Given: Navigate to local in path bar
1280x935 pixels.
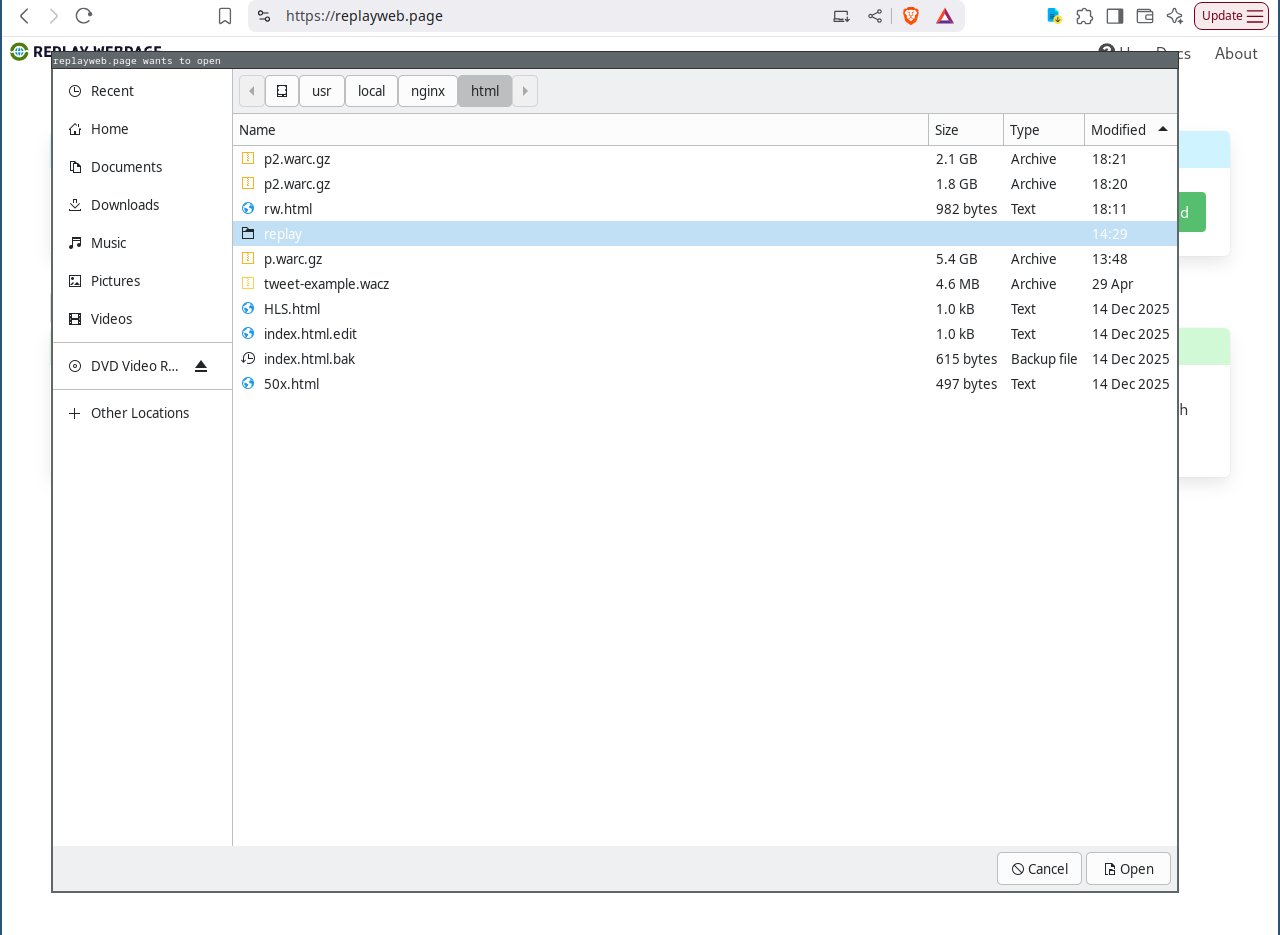Looking at the screenshot, I should (x=371, y=91).
